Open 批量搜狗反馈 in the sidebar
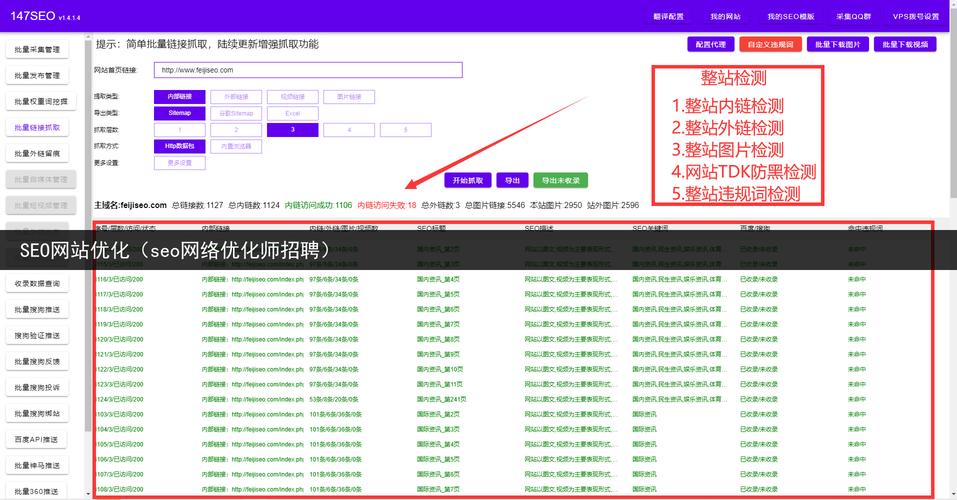This screenshot has width=957, height=500. coord(37,361)
